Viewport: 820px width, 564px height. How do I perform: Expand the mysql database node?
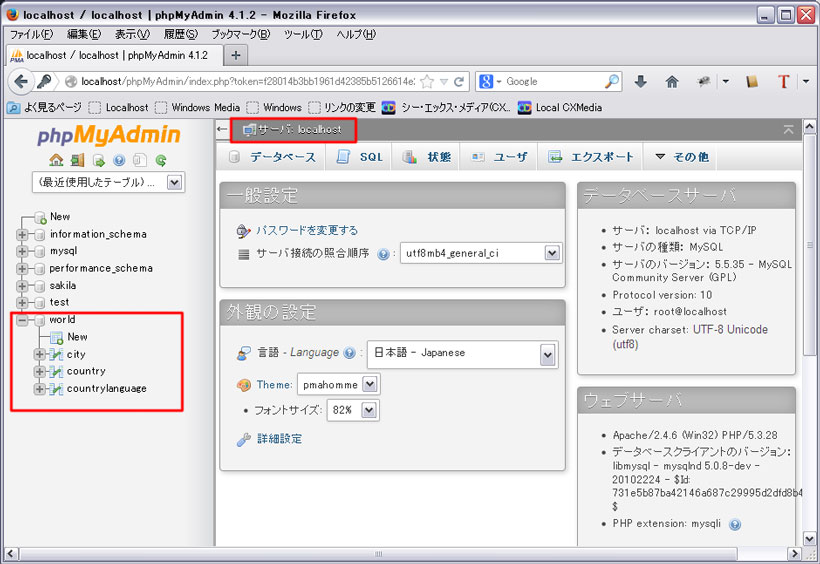pos(22,252)
